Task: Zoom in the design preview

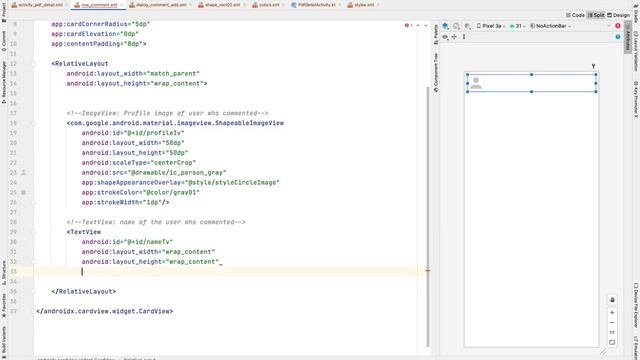Action: pyautogui.click(x=612, y=313)
